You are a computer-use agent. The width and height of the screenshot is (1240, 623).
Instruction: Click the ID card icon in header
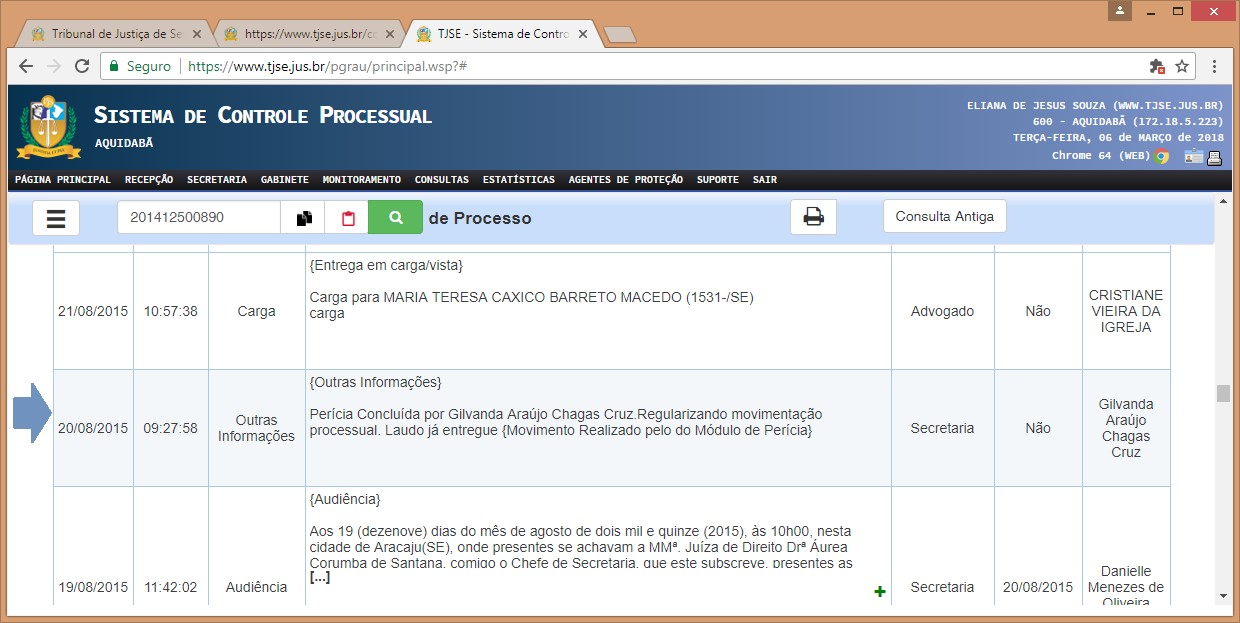click(x=1193, y=156)
